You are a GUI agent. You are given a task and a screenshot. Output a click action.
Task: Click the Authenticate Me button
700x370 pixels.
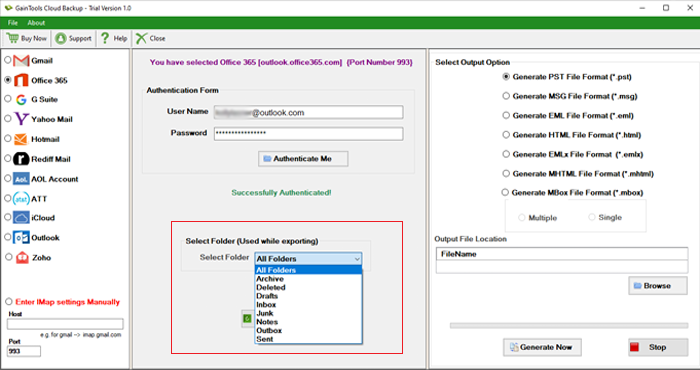[303, 159]
